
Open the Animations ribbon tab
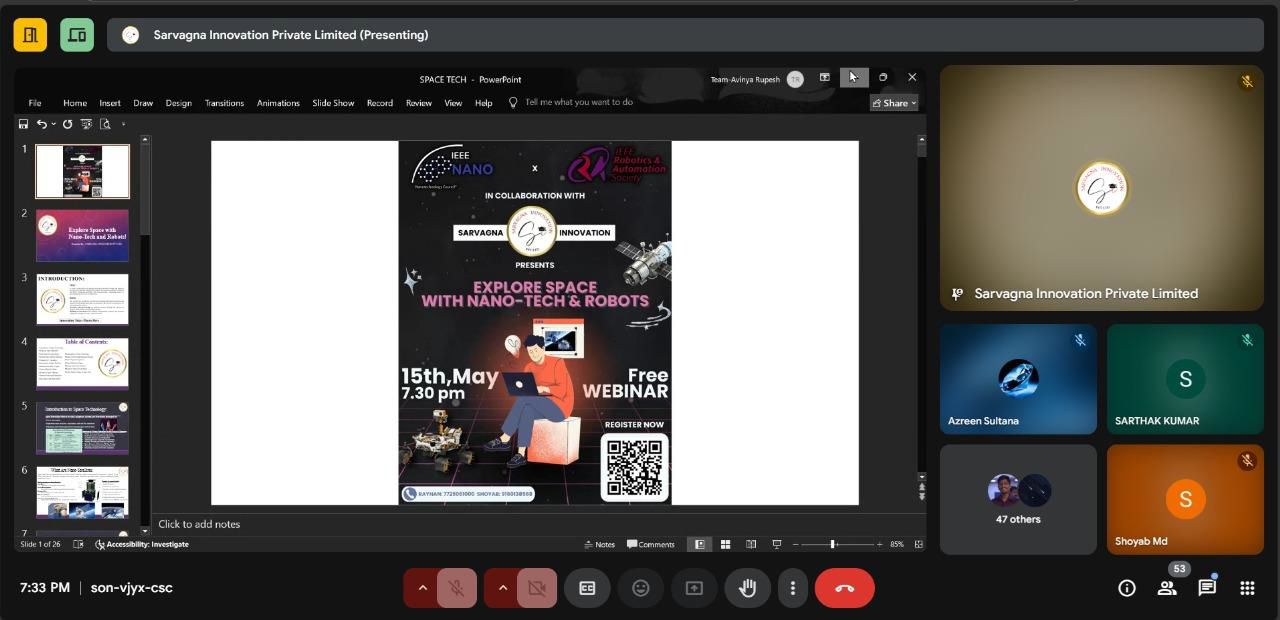tap(278, 103)
